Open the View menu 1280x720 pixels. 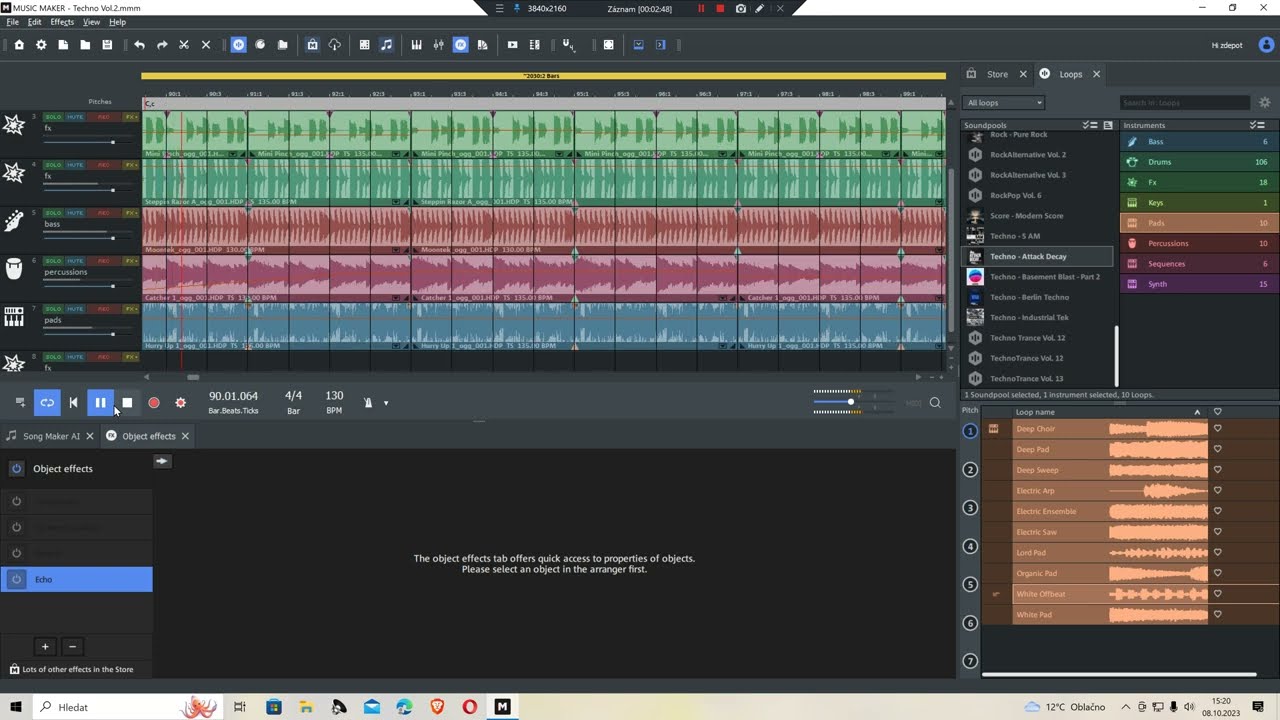tap(91, 22)
